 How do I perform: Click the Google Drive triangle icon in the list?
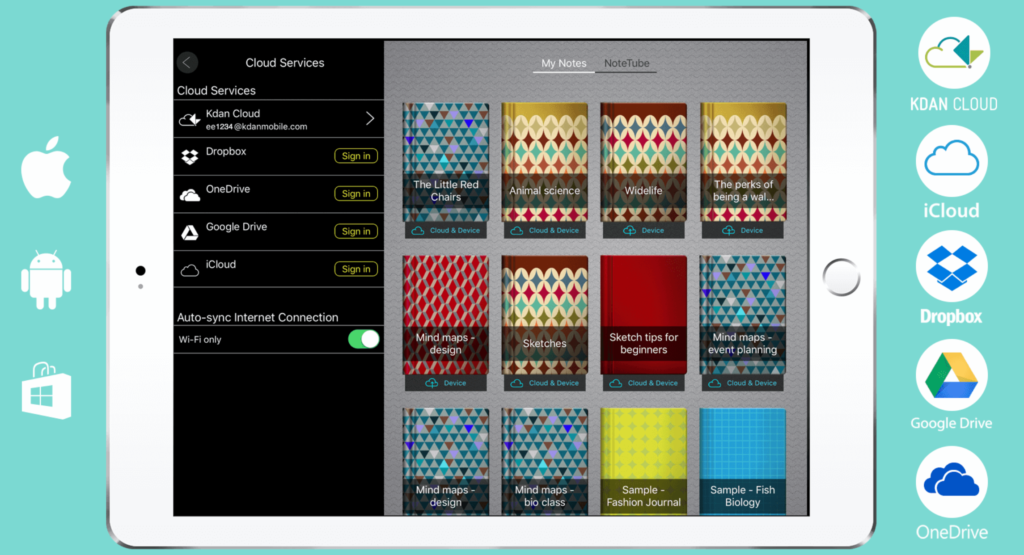click(x=189, y=232)
